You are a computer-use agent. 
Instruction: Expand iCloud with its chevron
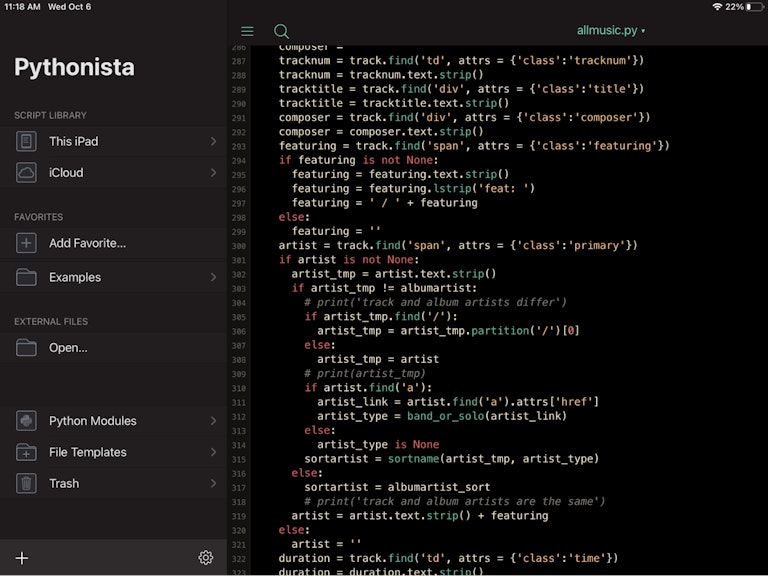tap(213, 173)
